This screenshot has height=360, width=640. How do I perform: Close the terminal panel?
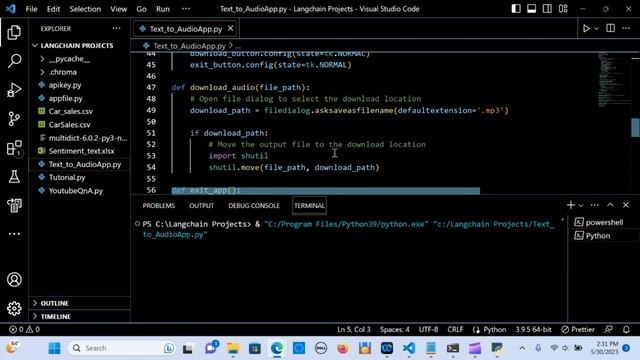click(626, 205)
